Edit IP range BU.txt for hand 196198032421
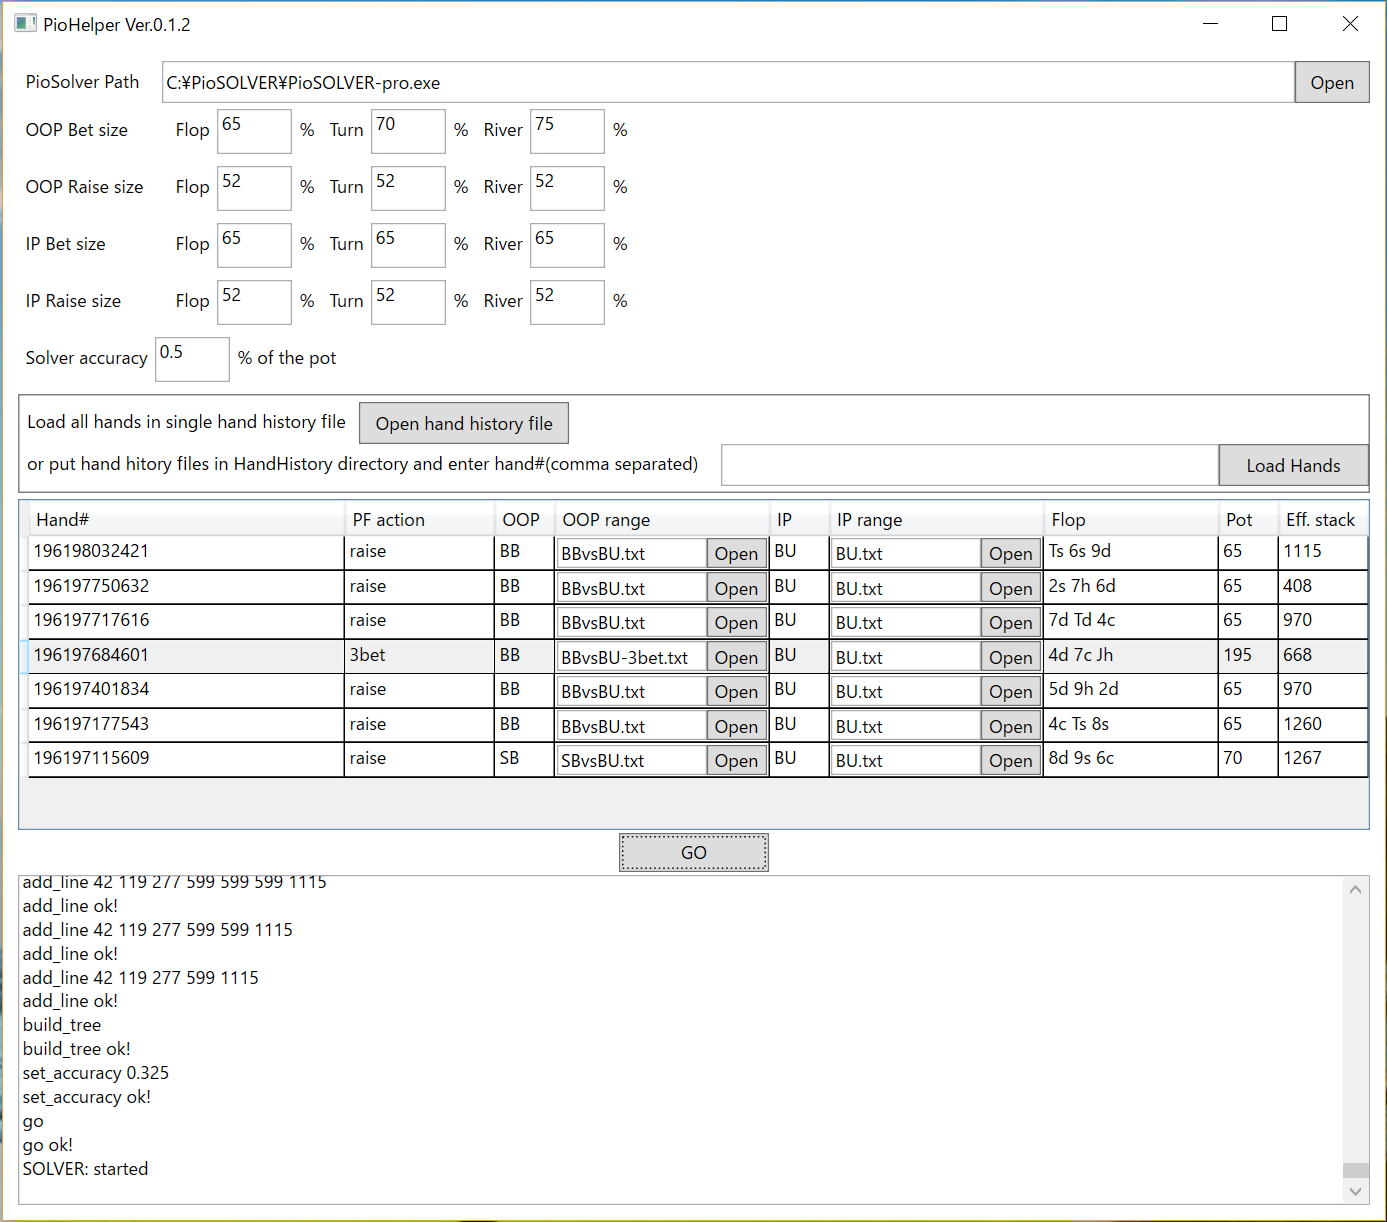 tap(905, 553)
